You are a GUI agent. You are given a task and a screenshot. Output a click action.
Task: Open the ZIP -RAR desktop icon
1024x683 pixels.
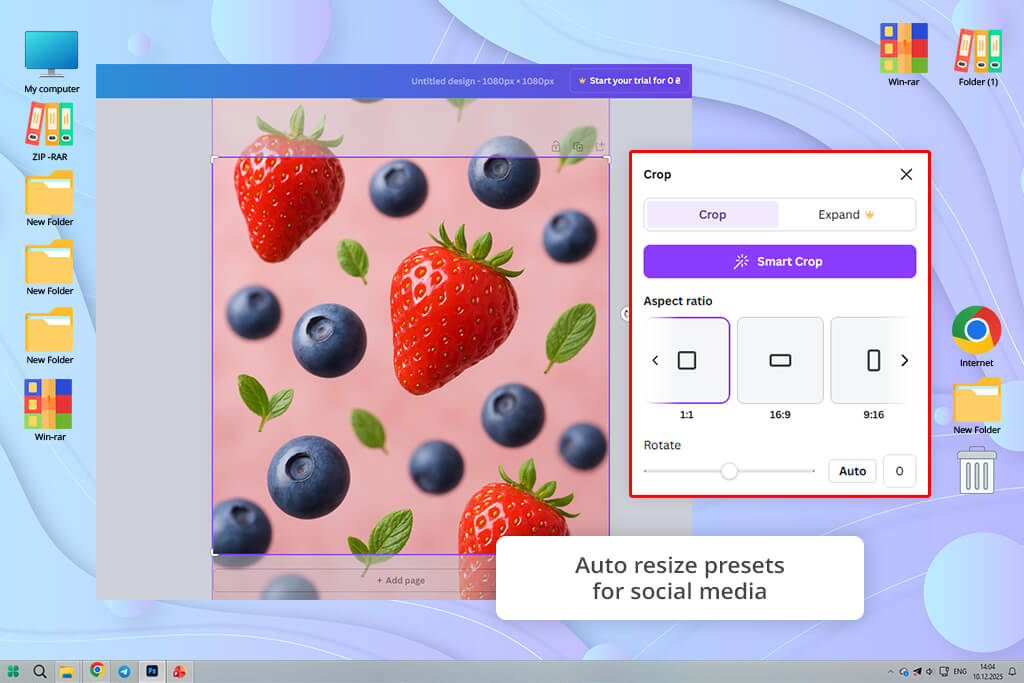pyautogui.click(x=50, y=132)
